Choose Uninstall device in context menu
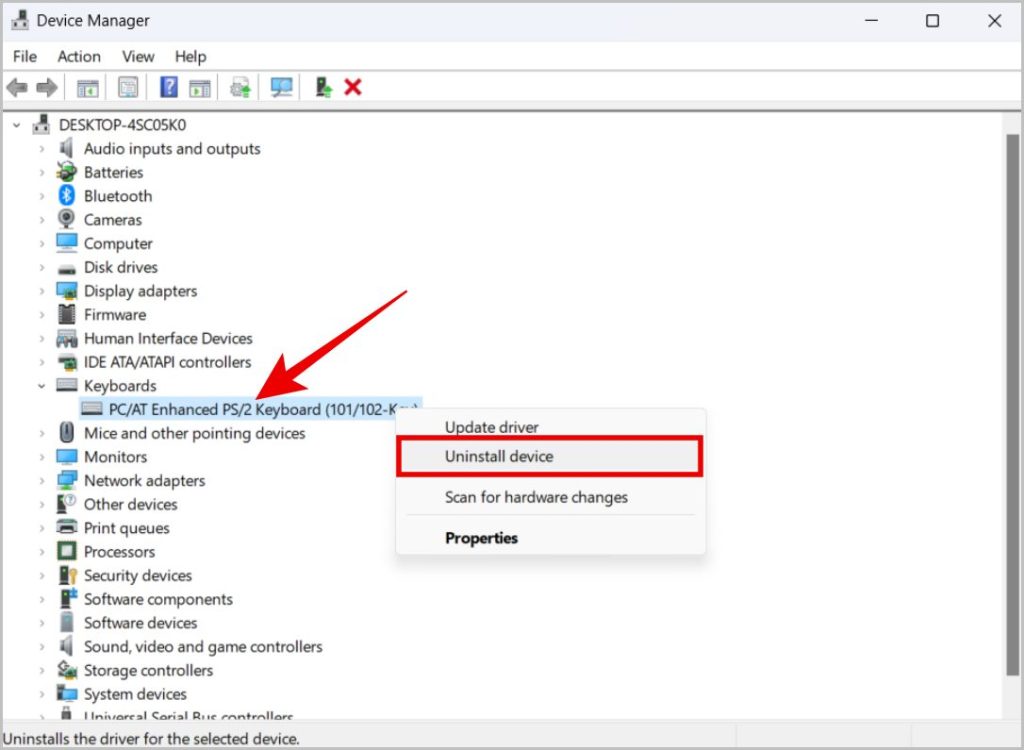The height and width of the screenshot is (750, 1024). point(551,456)
